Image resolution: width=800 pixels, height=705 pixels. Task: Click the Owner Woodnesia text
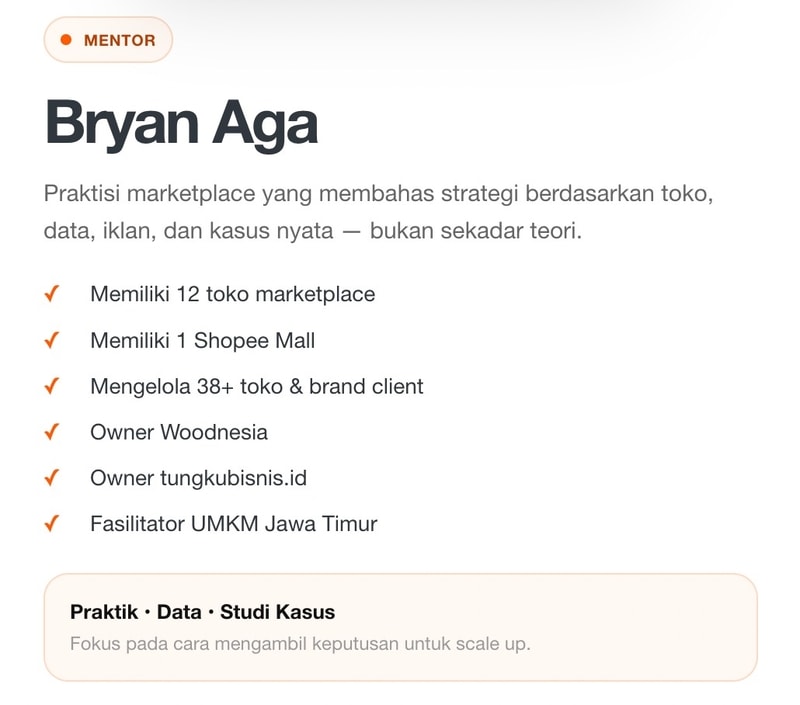click(x=179, y=432)
